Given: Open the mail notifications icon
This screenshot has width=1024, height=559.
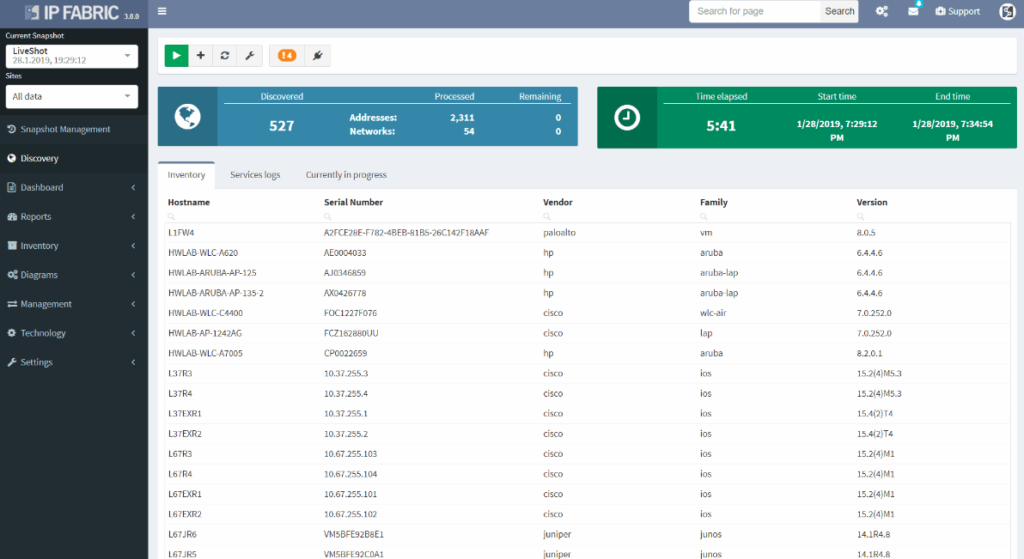Looking at the screenshot, I should pos(913,11).
